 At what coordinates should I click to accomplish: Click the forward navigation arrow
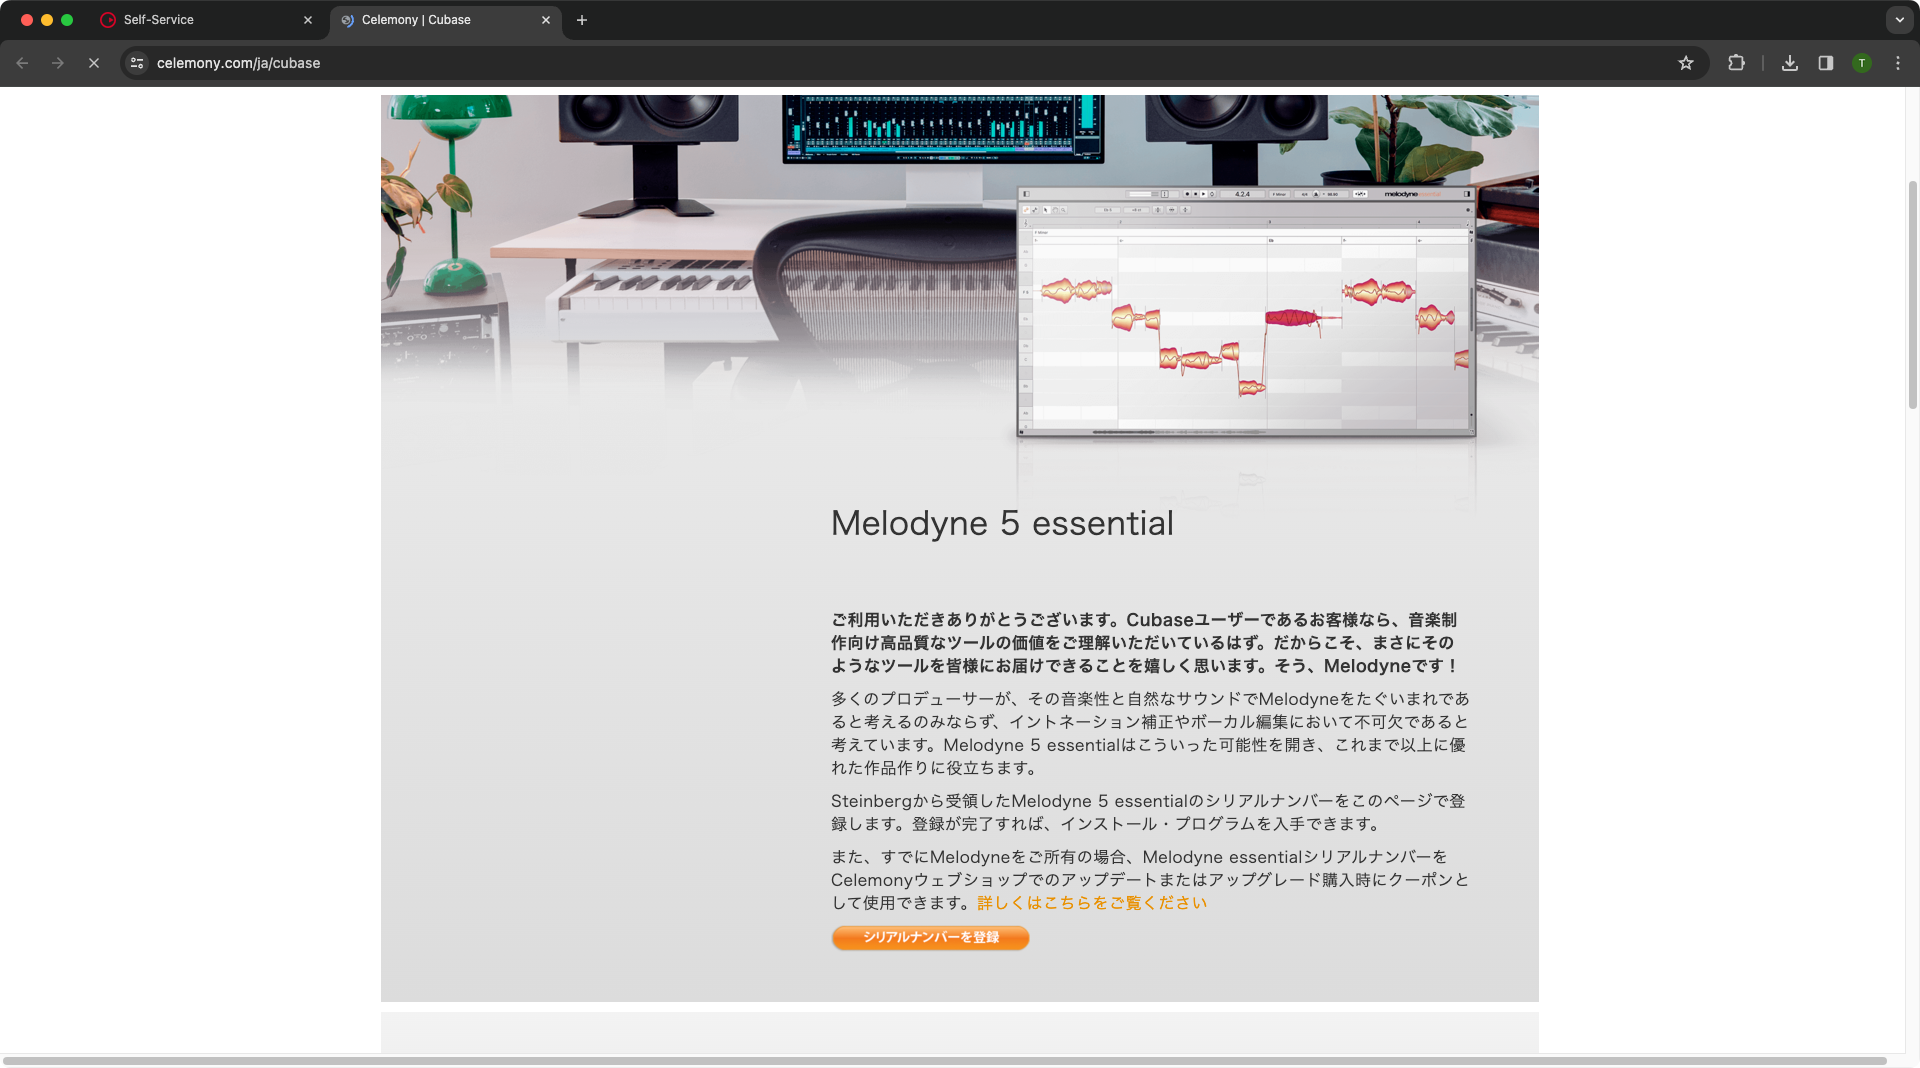(58, 63)
